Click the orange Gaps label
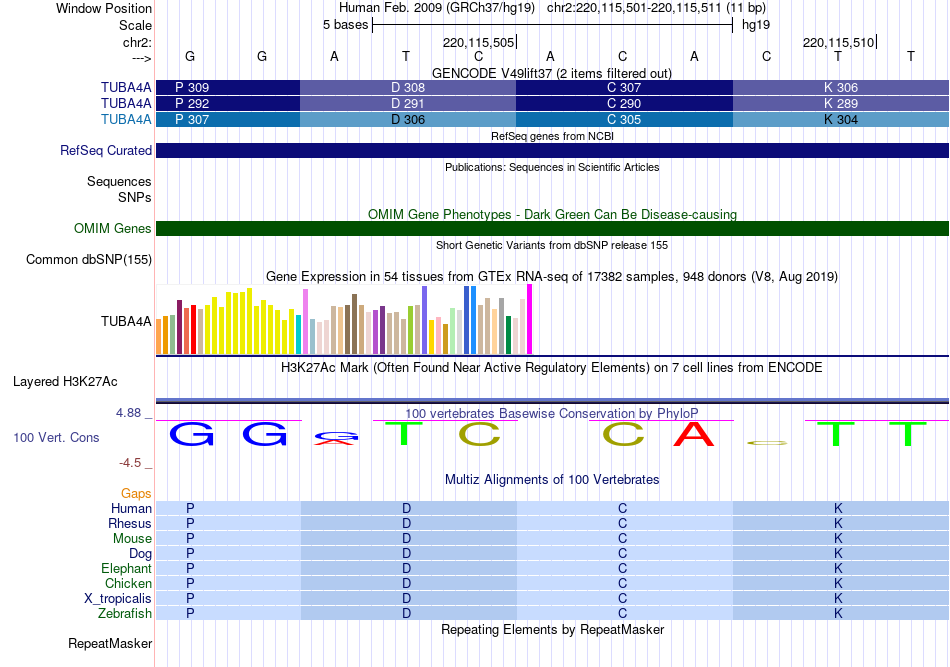The image size is (950, 667). tap(136, 493)
